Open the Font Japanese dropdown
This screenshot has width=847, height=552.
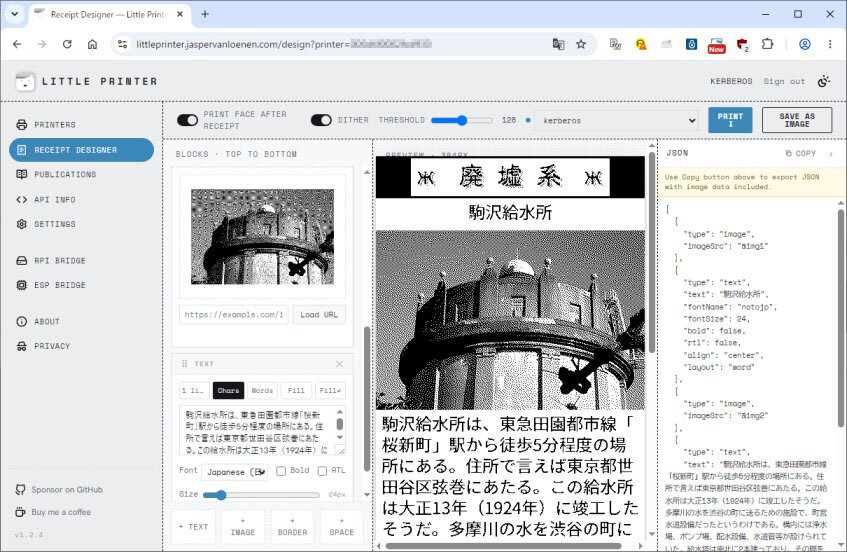(x=234, y=472)
